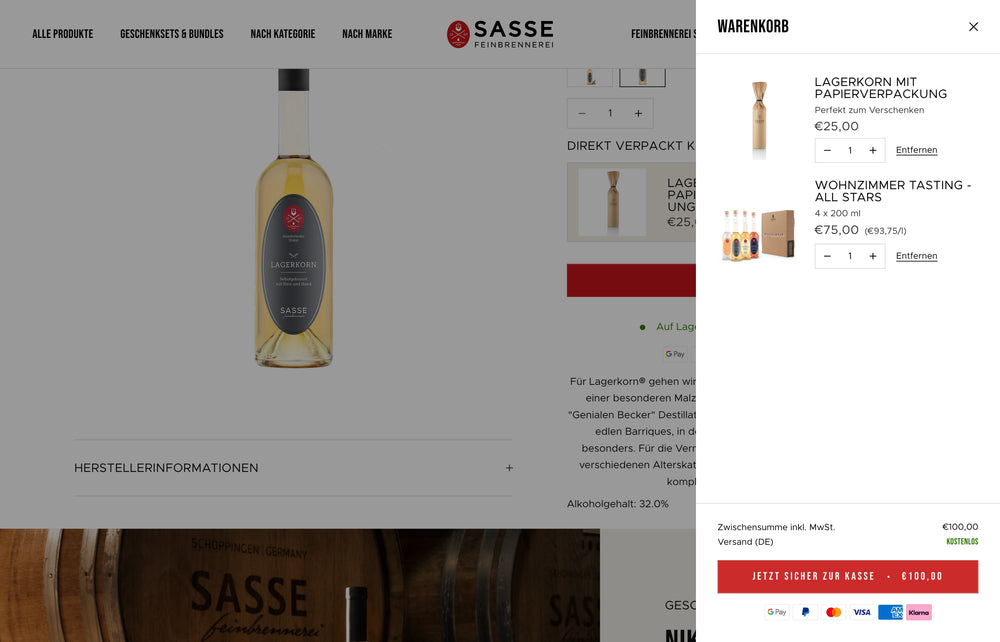Open Geschenksets & Bundles menu
Screen dimensions: 1000x642
click(172, 34)
